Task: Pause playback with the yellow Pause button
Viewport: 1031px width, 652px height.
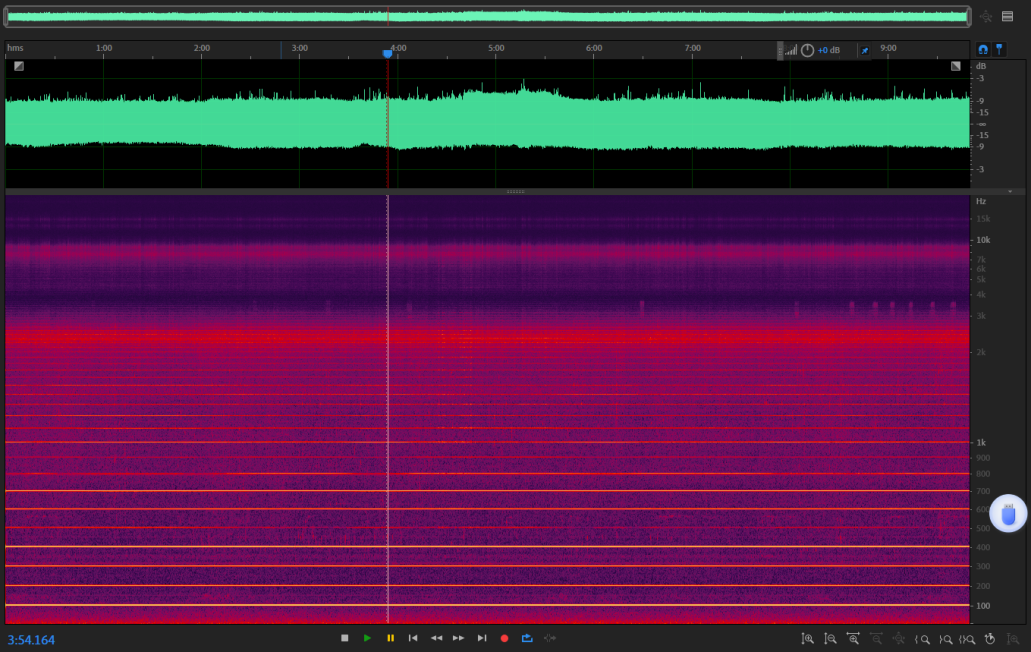Action: (390, 638)
